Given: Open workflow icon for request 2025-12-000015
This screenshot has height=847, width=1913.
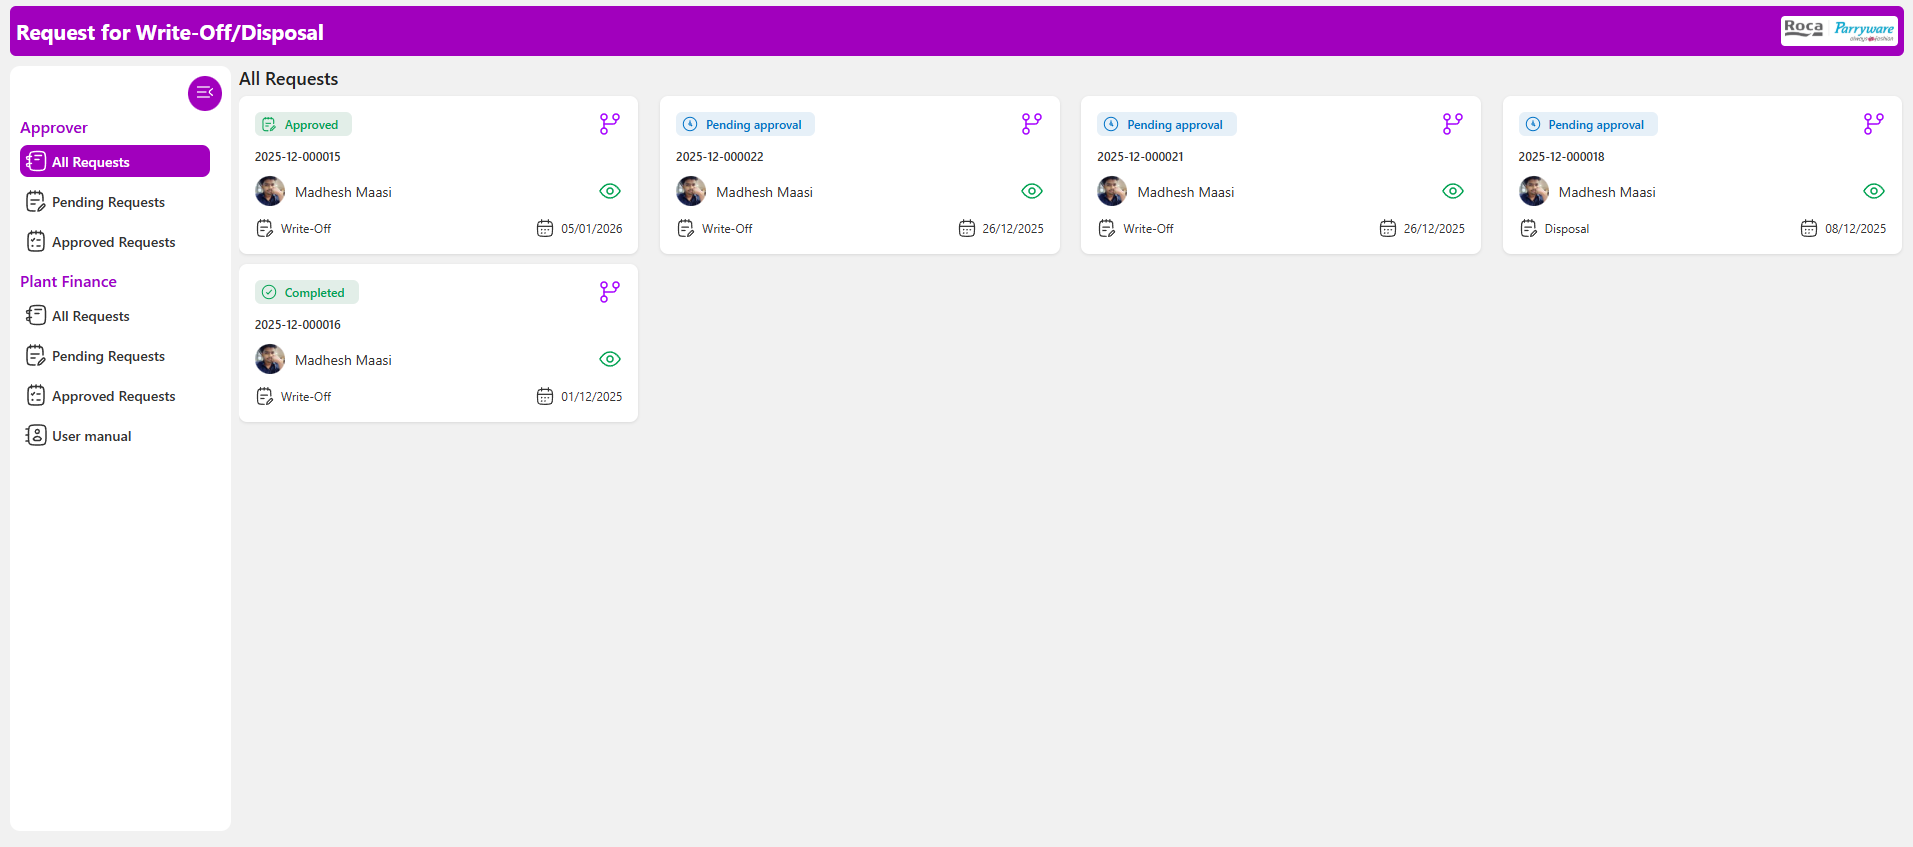Looking at the screenshot, I should coord(609,124).
